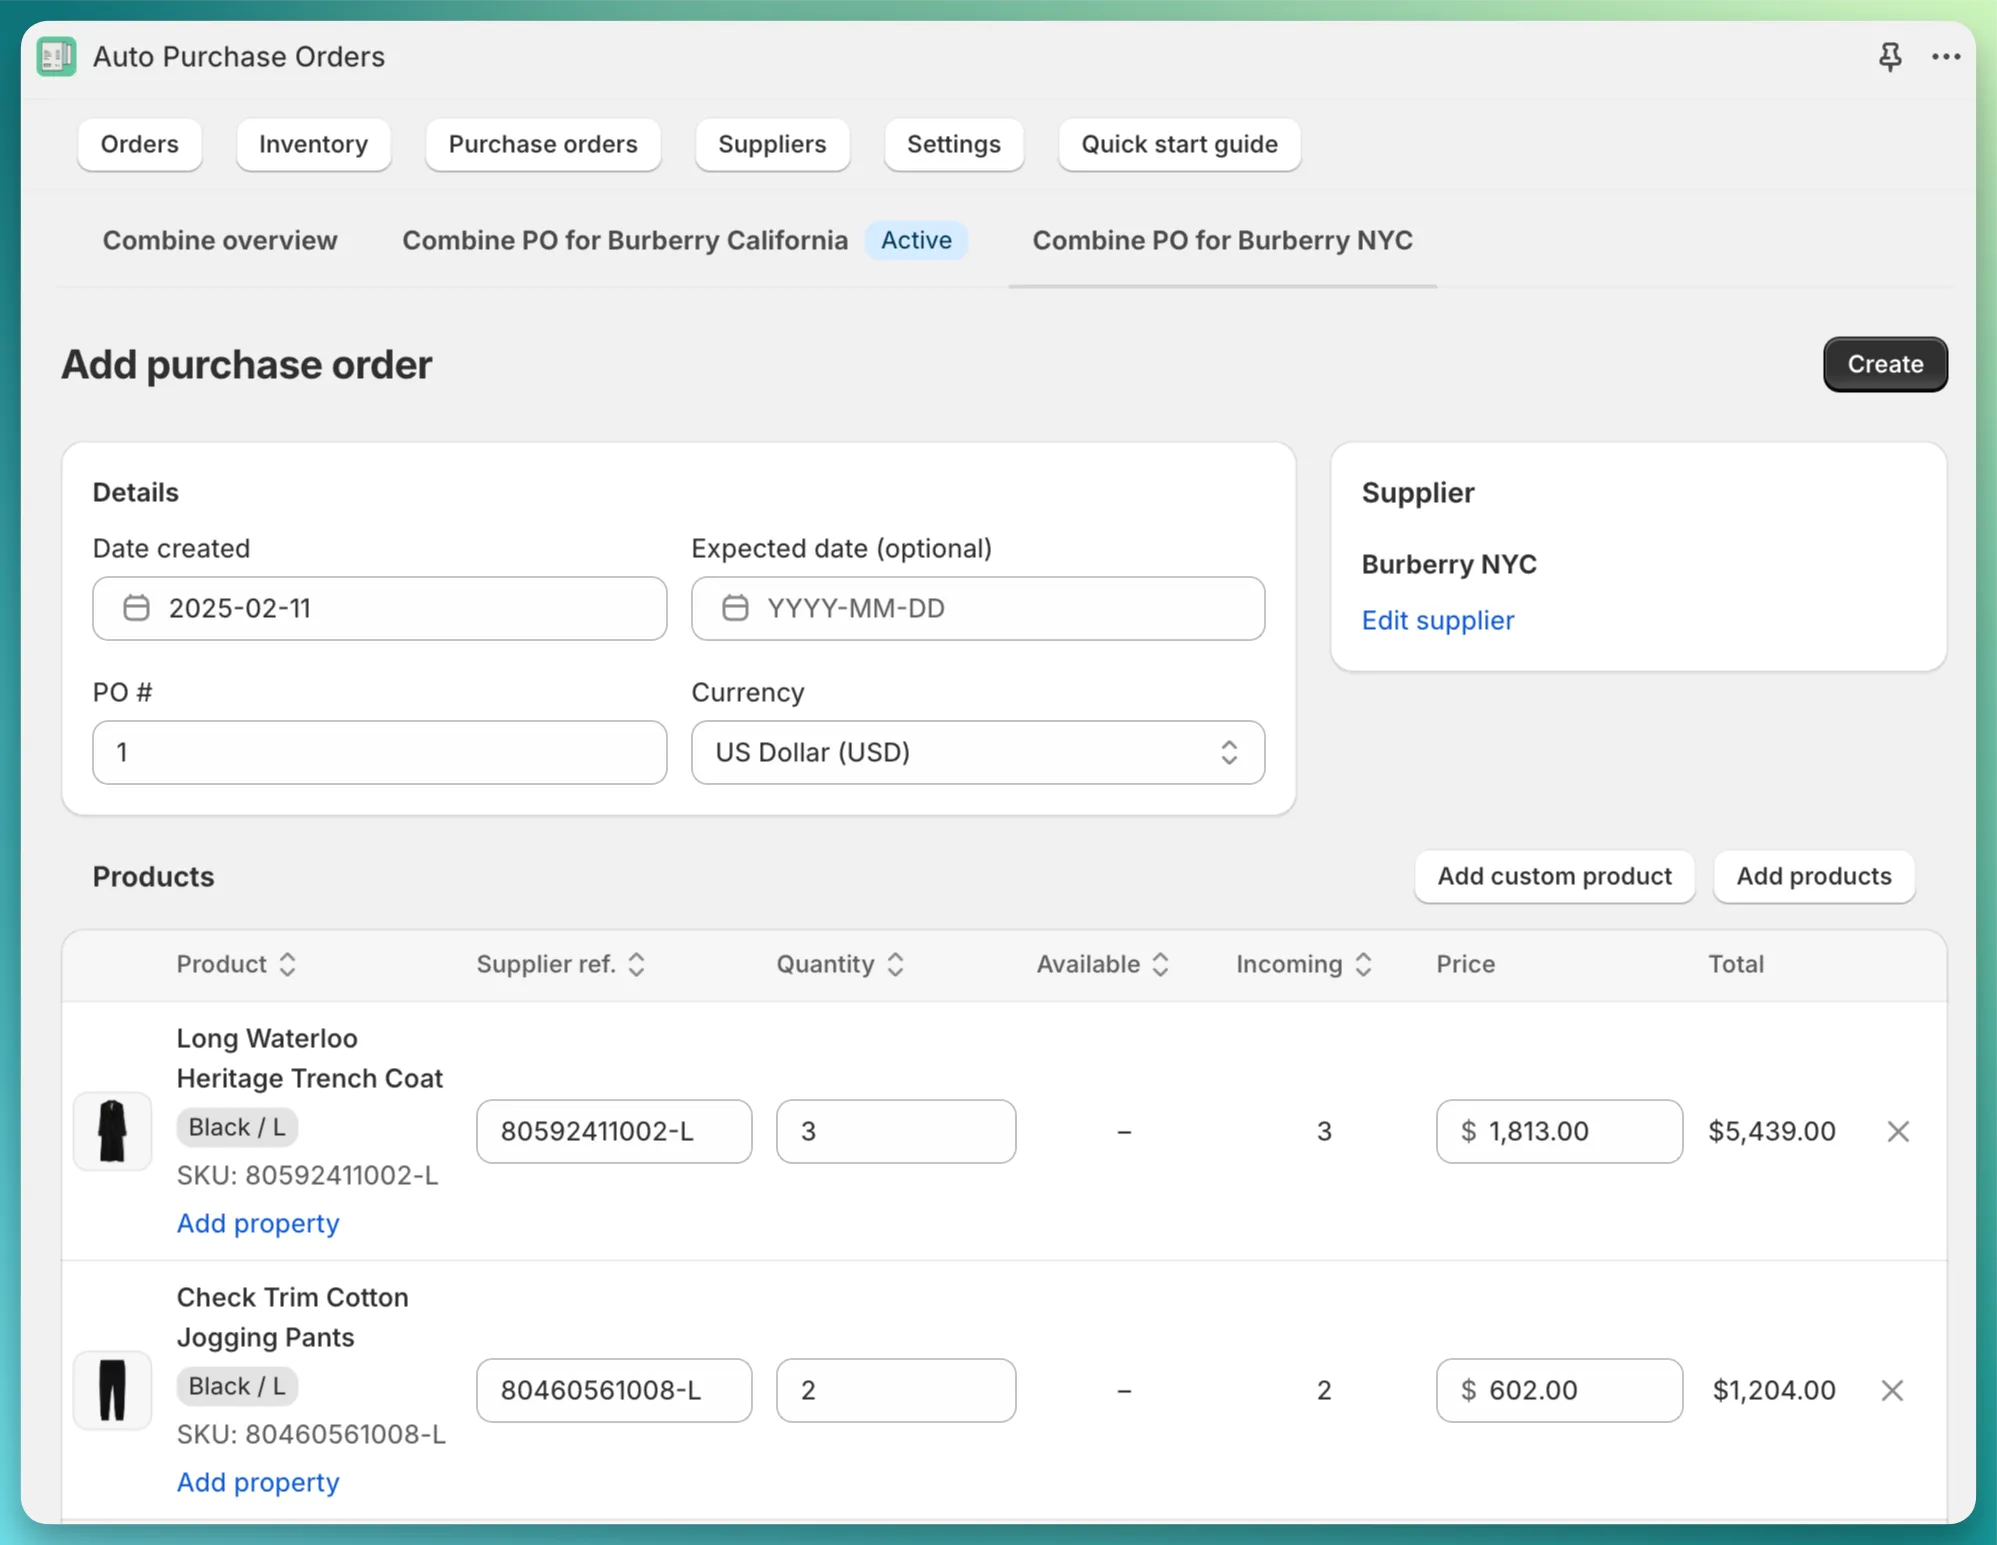The width and height of the screenshot is (1997, 1545).
Task: Click the $5,439.00 total
Action: 1772,1131
